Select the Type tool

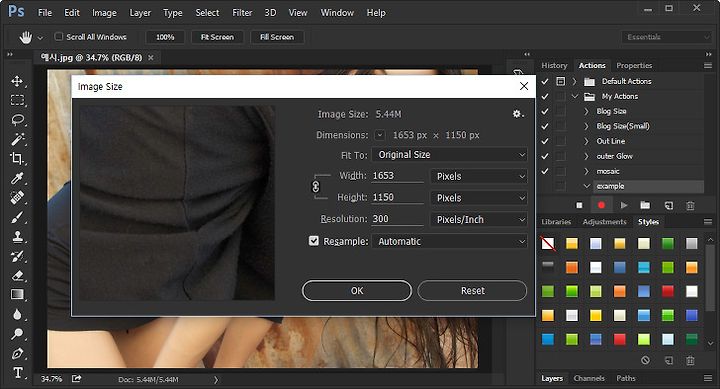coord(17,372)
